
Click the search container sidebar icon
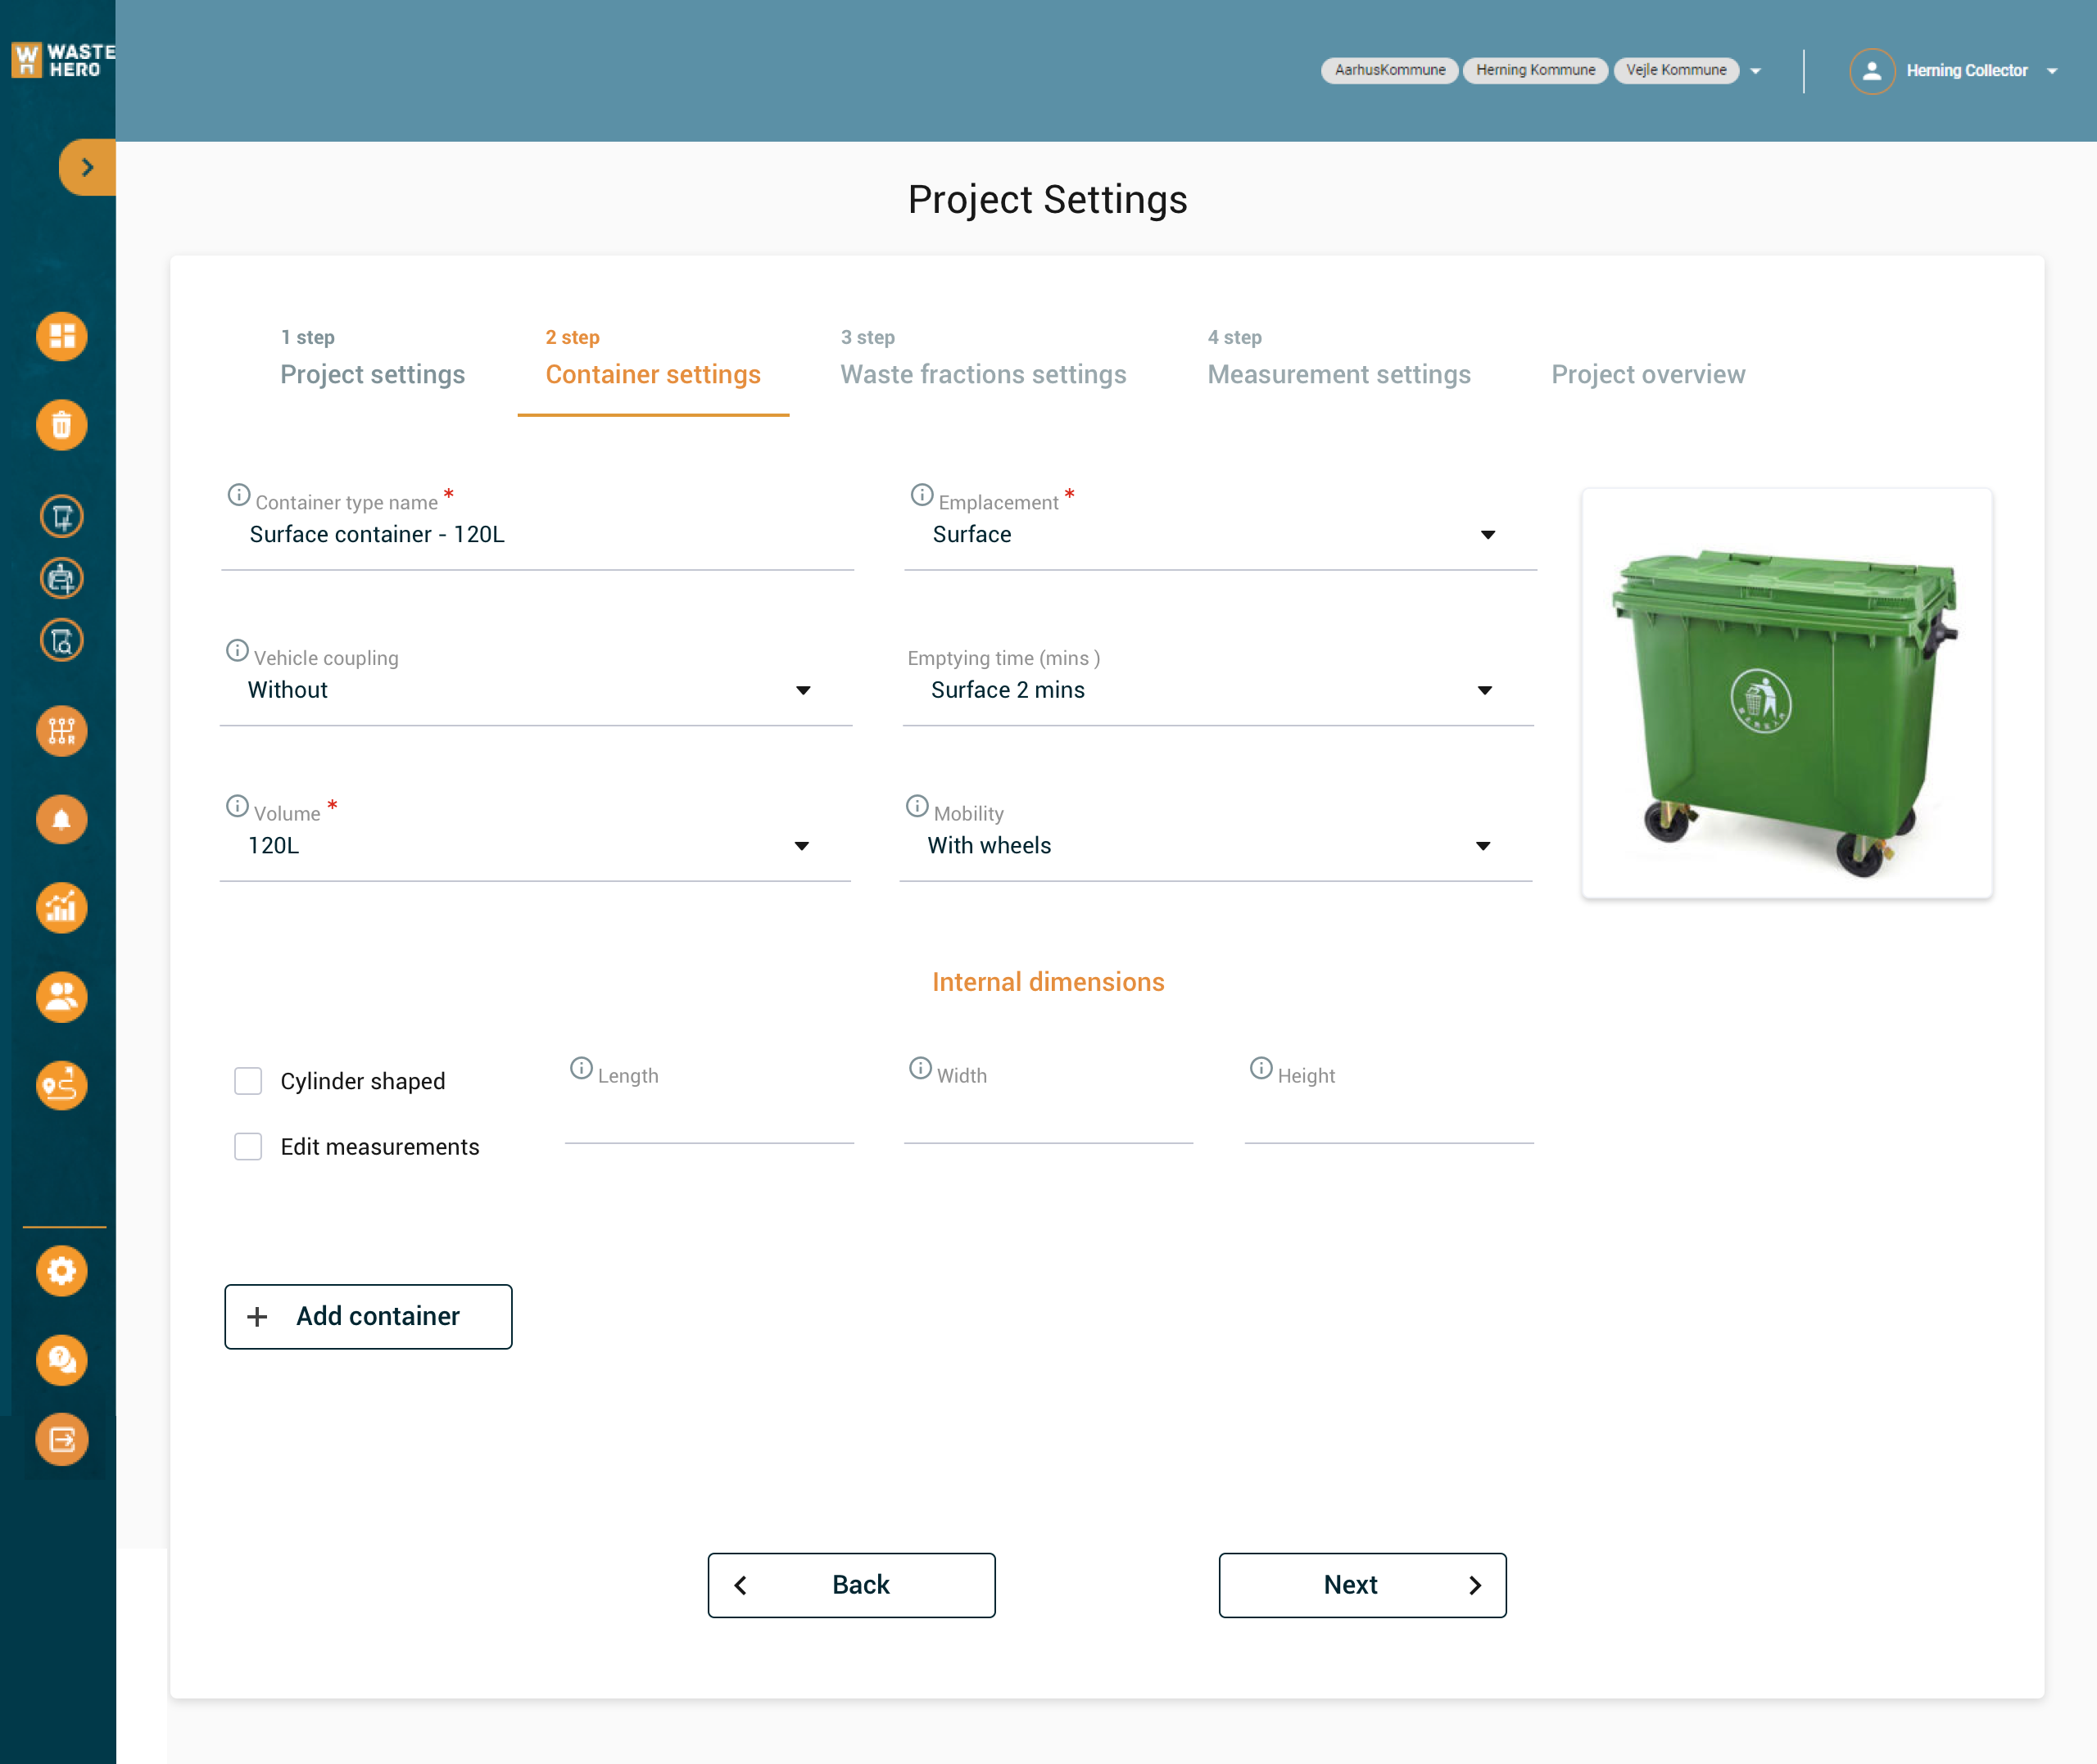(x=61, y=641)
